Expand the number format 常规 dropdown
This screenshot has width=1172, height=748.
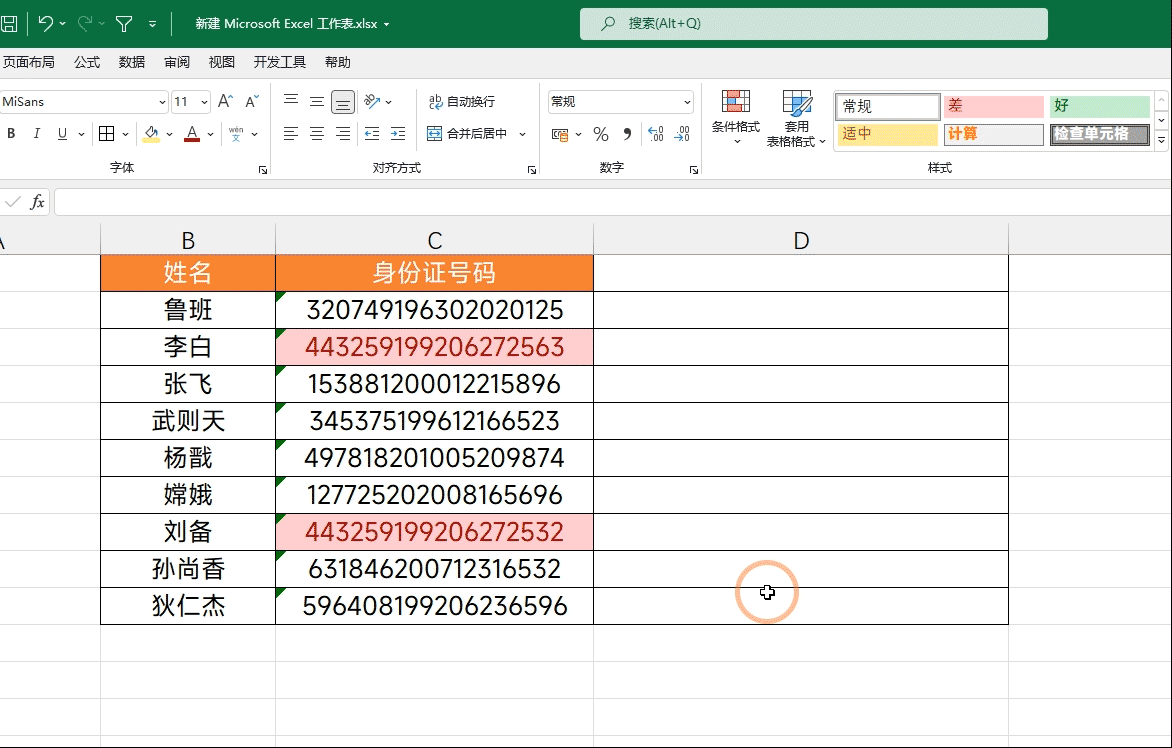click(x=687, y=102)
